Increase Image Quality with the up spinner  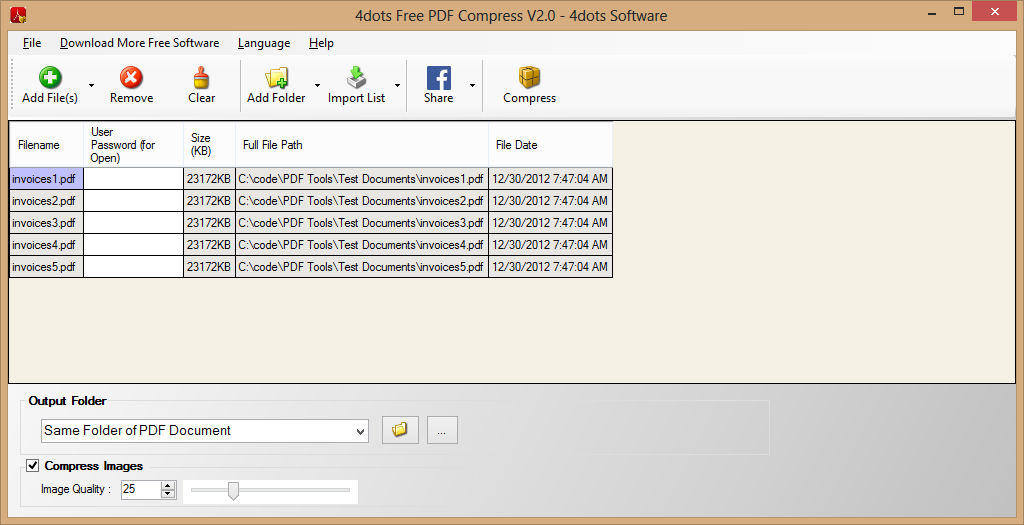[x=168, y=485]
